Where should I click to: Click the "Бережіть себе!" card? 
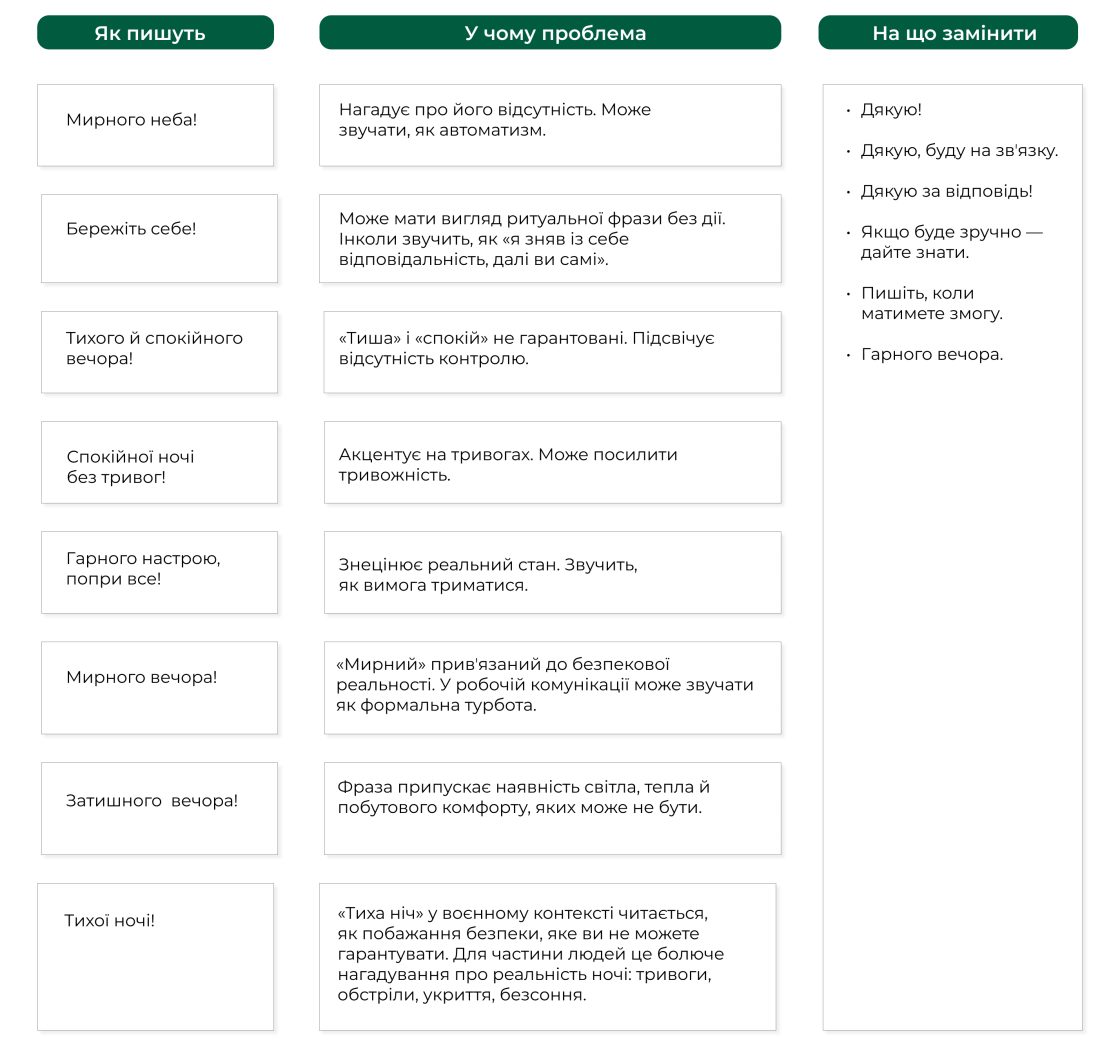pyautogui.click(x=159, y=238)
